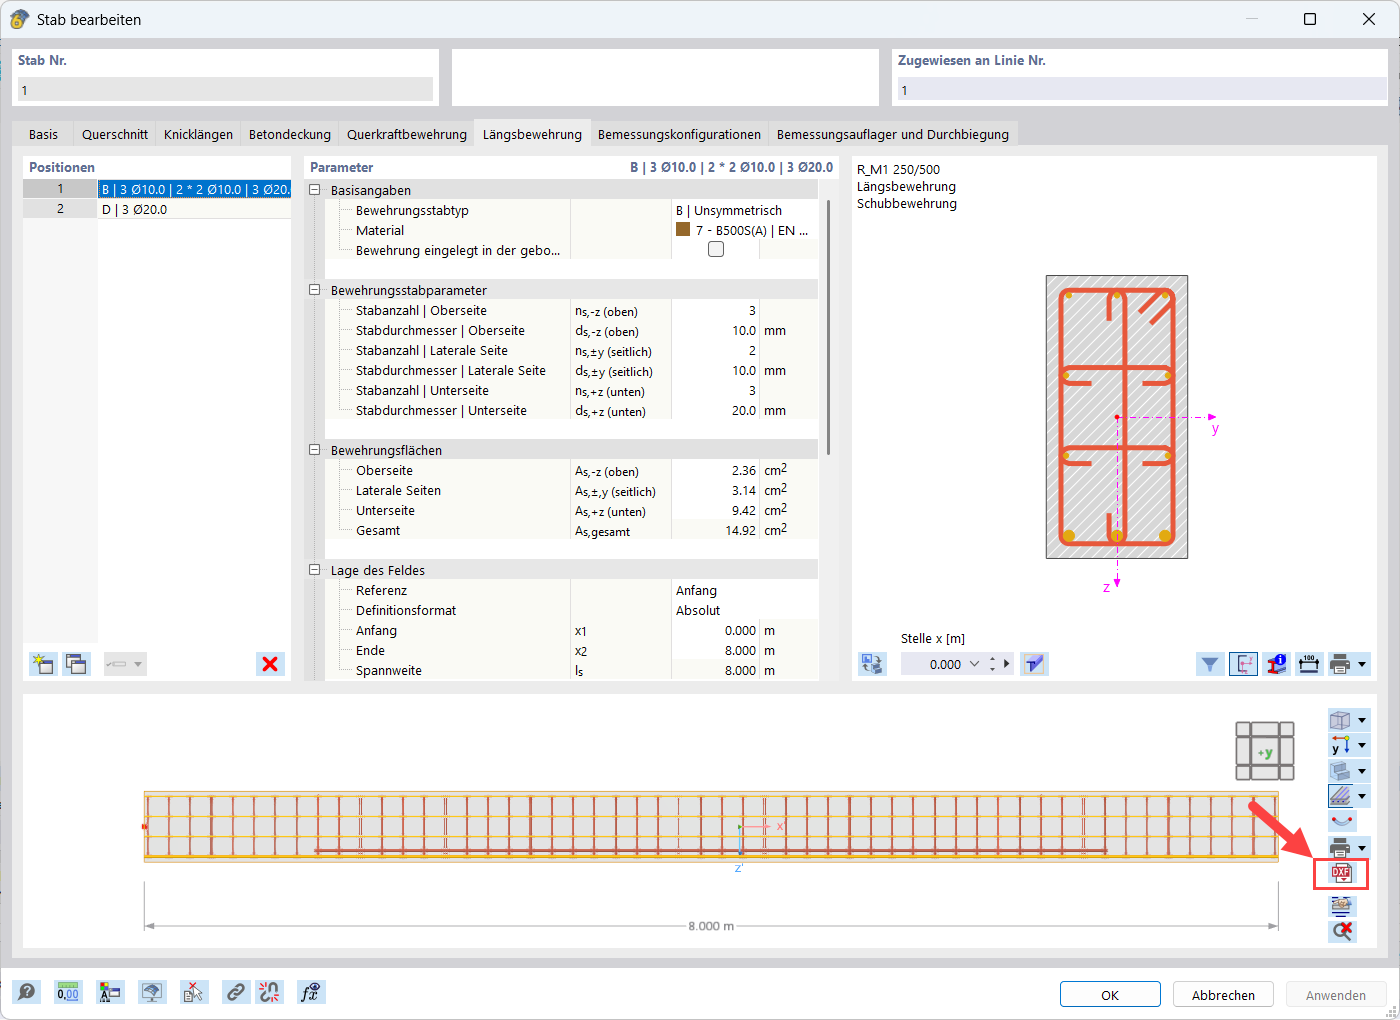Click the 'Absolut' Definitionsformat value

tap(698, 610)
